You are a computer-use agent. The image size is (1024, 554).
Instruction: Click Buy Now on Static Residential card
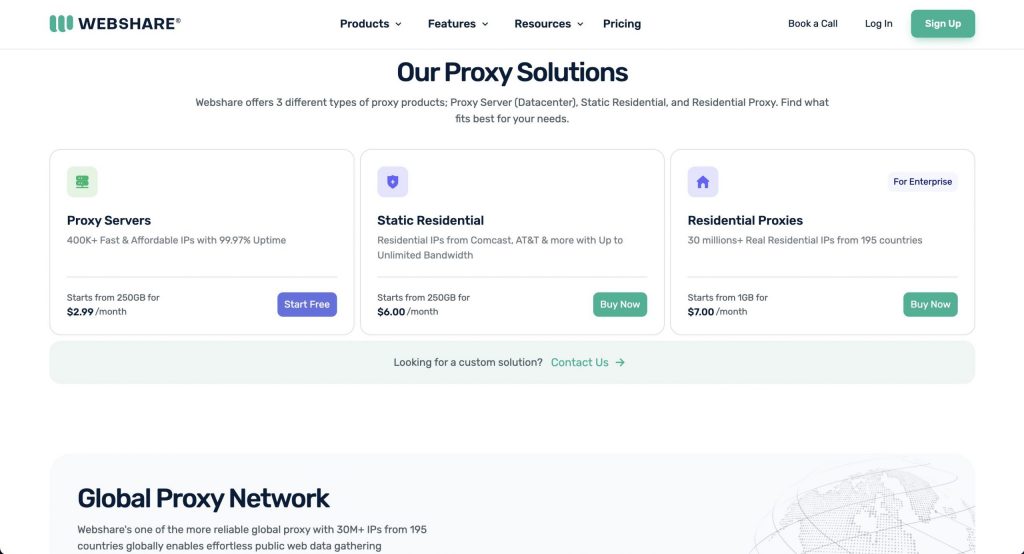coord(620,304)
